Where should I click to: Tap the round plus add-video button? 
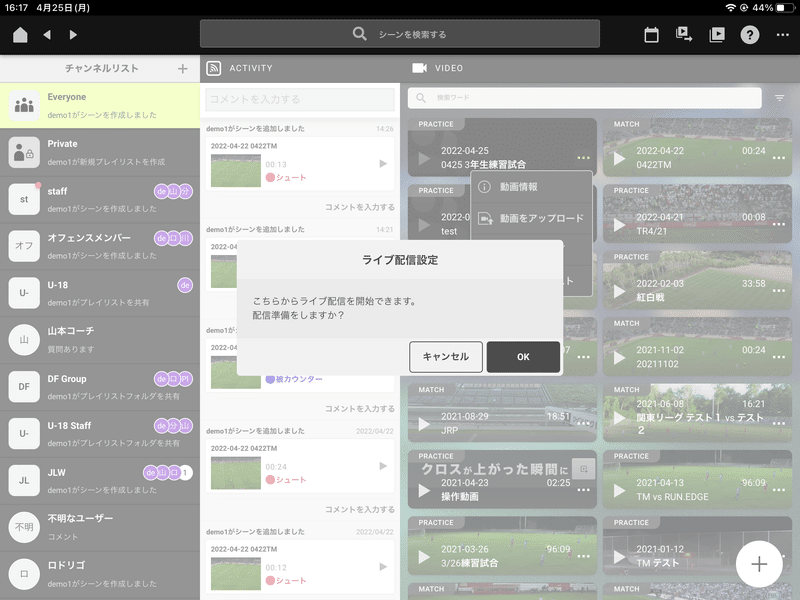(759, 564)
